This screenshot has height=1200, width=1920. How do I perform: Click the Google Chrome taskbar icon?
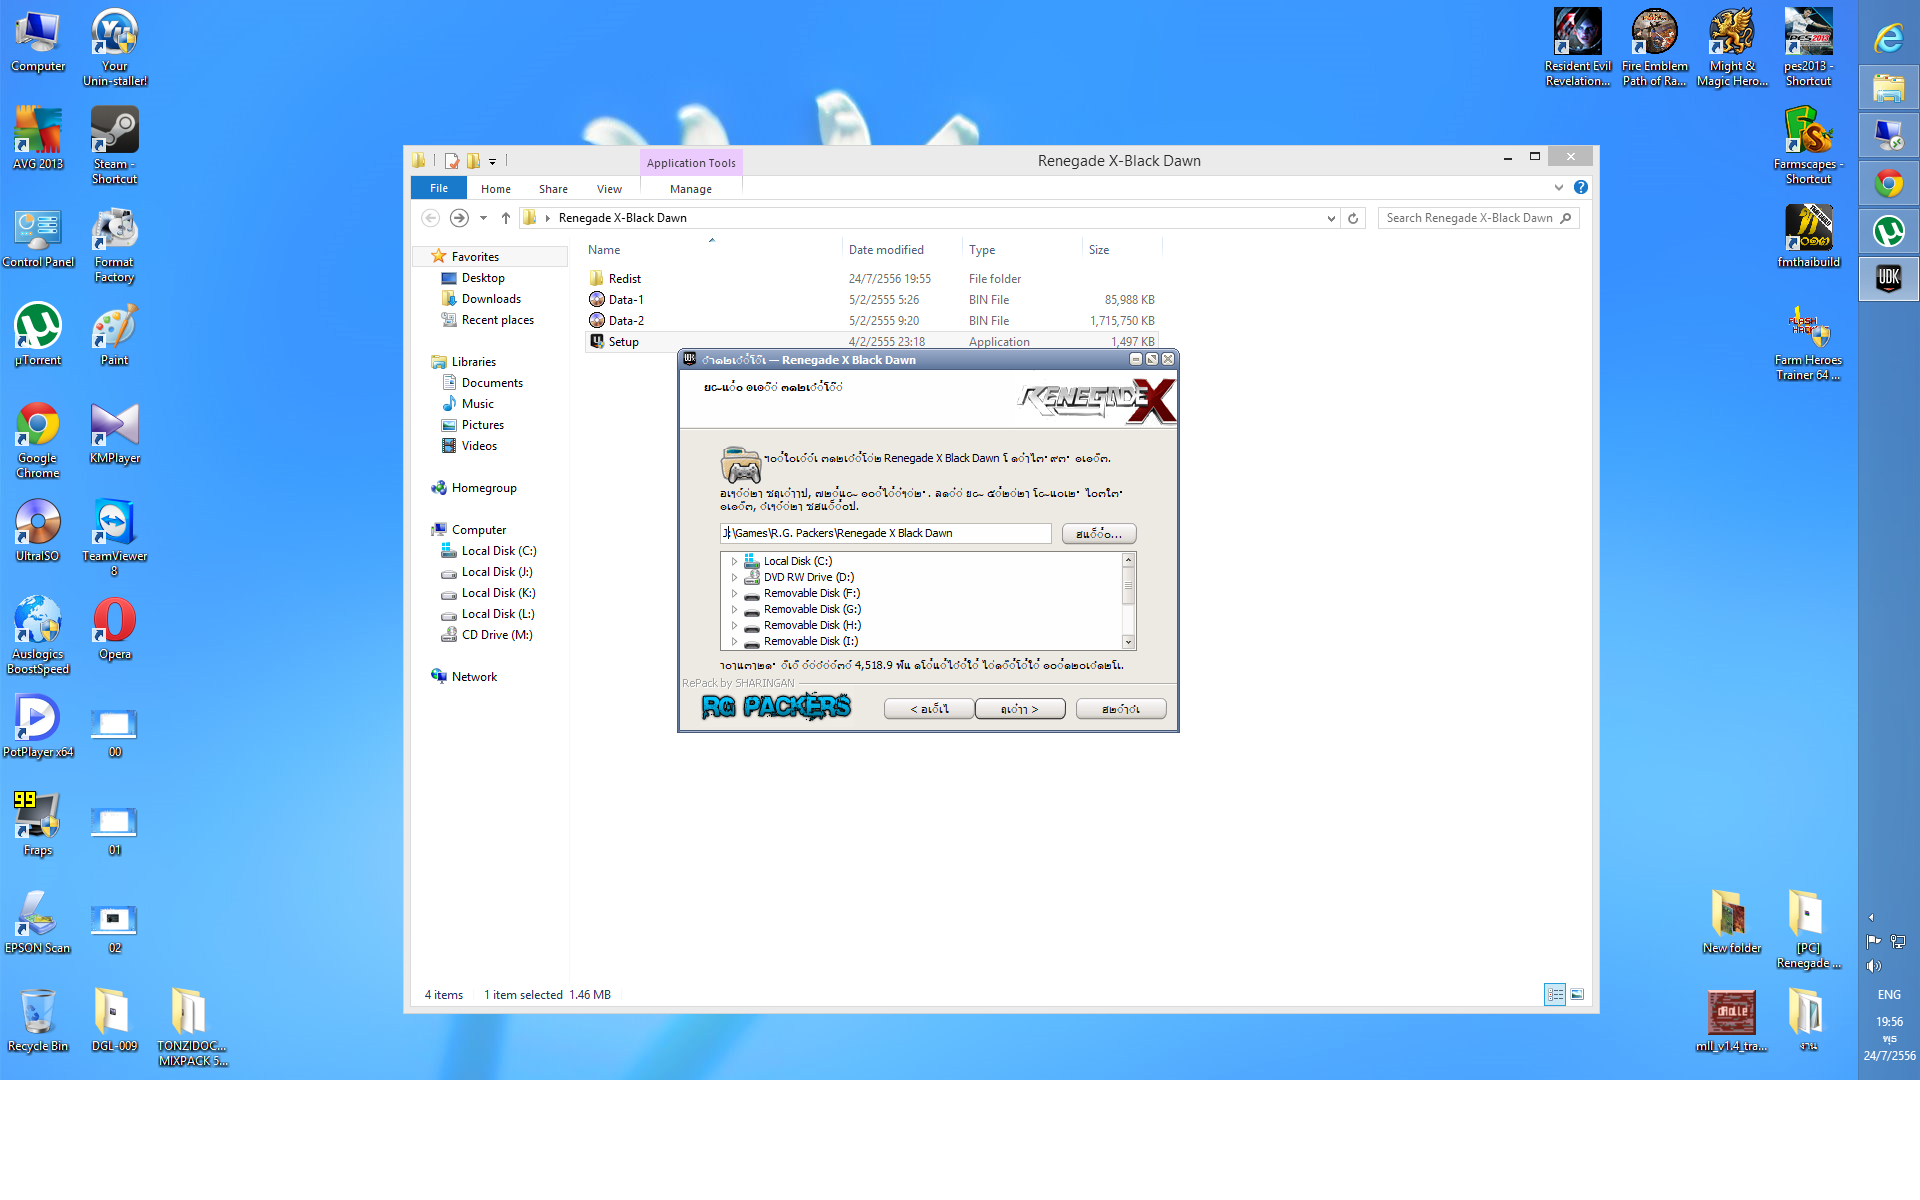(x=1888, y=184)
